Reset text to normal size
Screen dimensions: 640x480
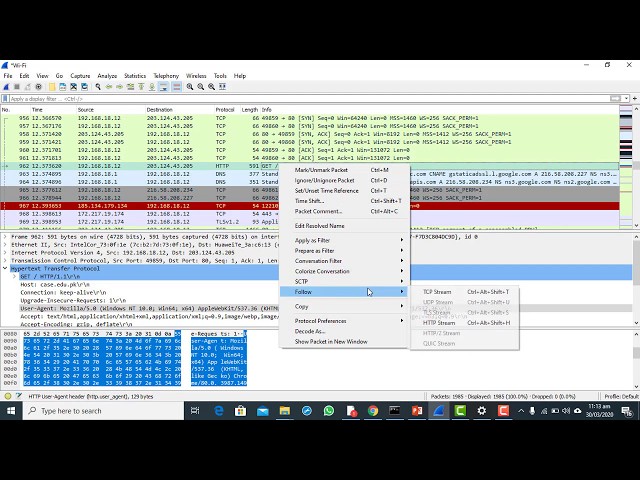(x=211, y=87)
